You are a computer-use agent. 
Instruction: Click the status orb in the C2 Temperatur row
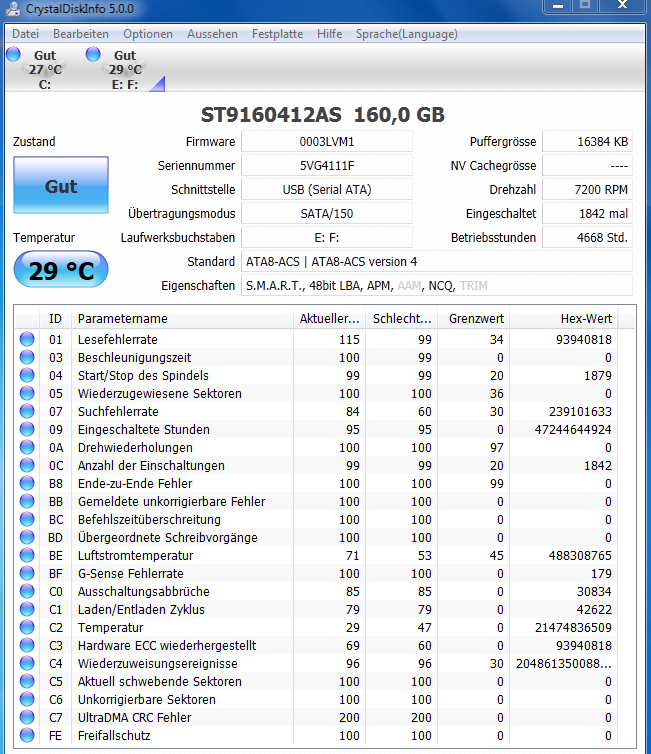click(x=27, y=627)
